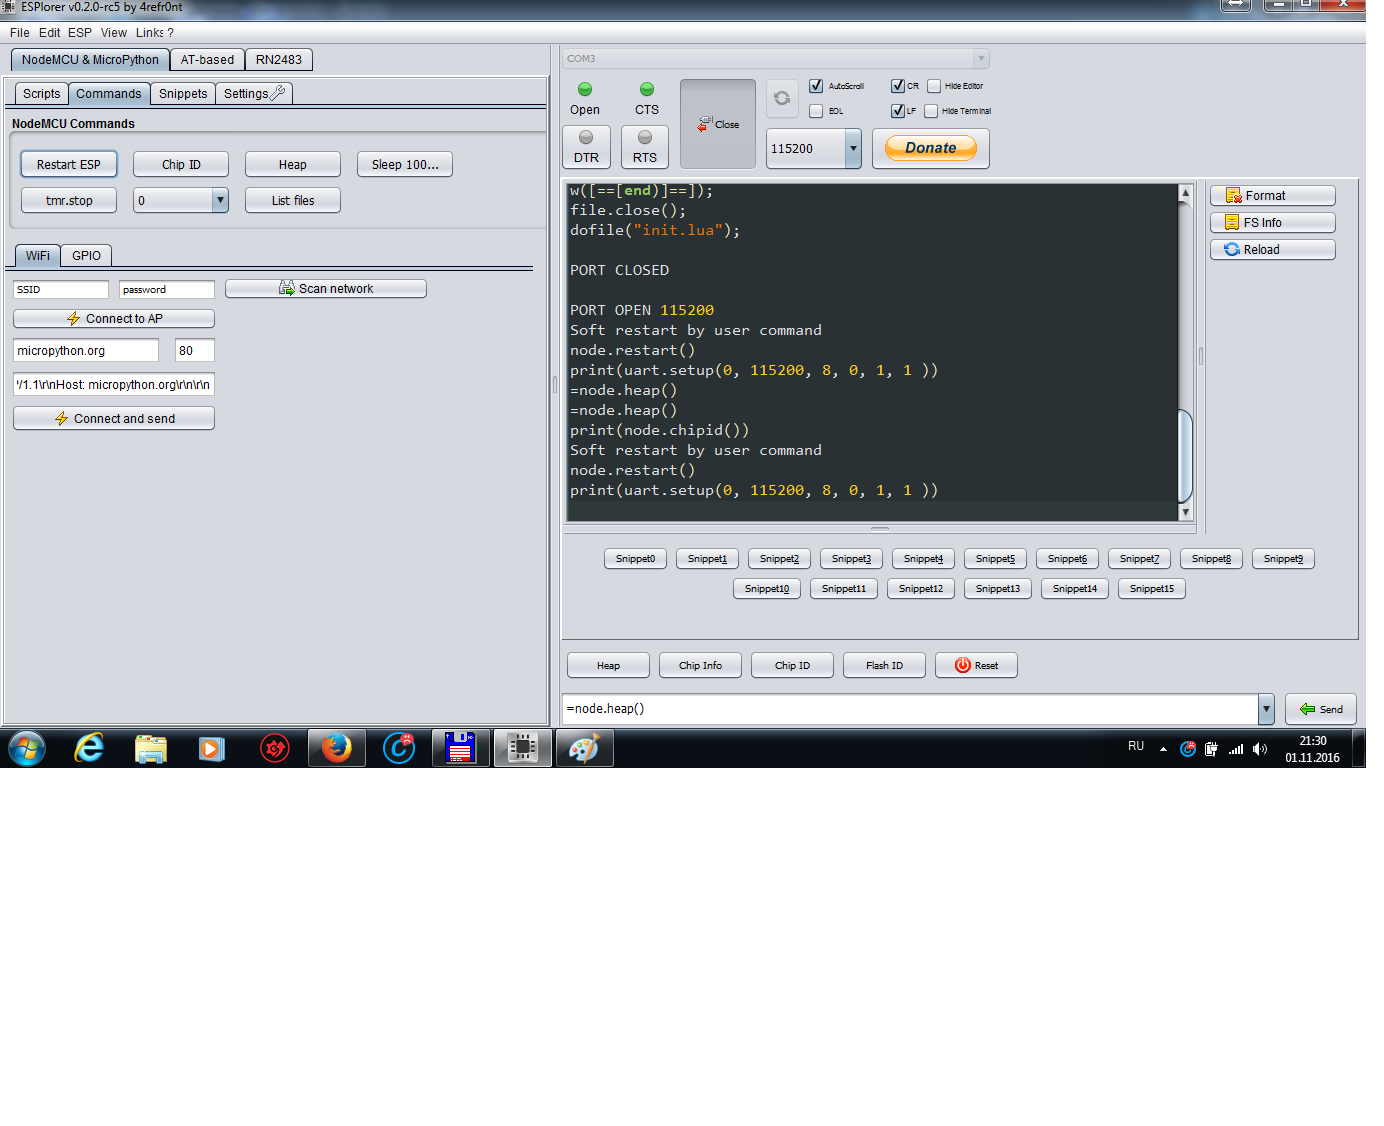Toggle the RTS line button

click(x=645, y=147)
